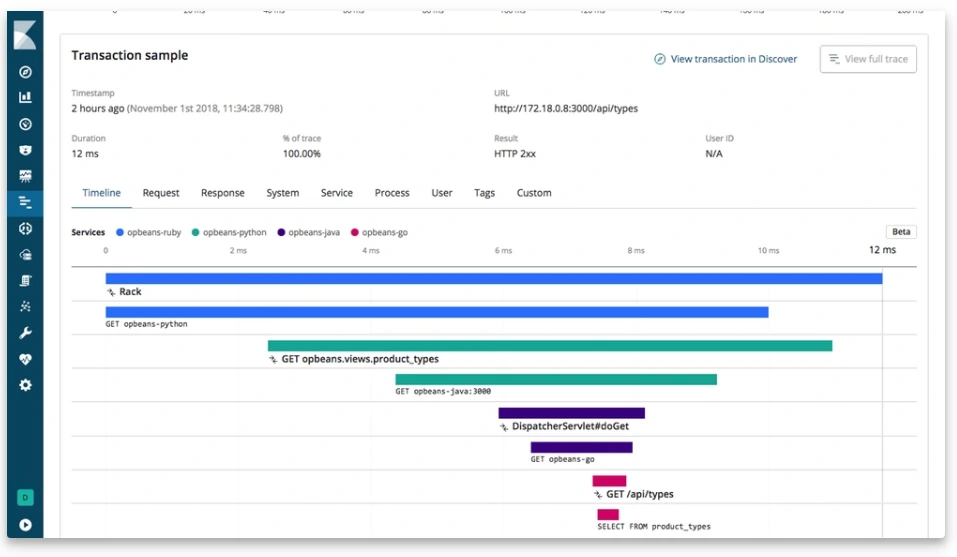Click the icon beside GET opbeans.views.product_types
957x557 pixels.
(x=273, y=359)
